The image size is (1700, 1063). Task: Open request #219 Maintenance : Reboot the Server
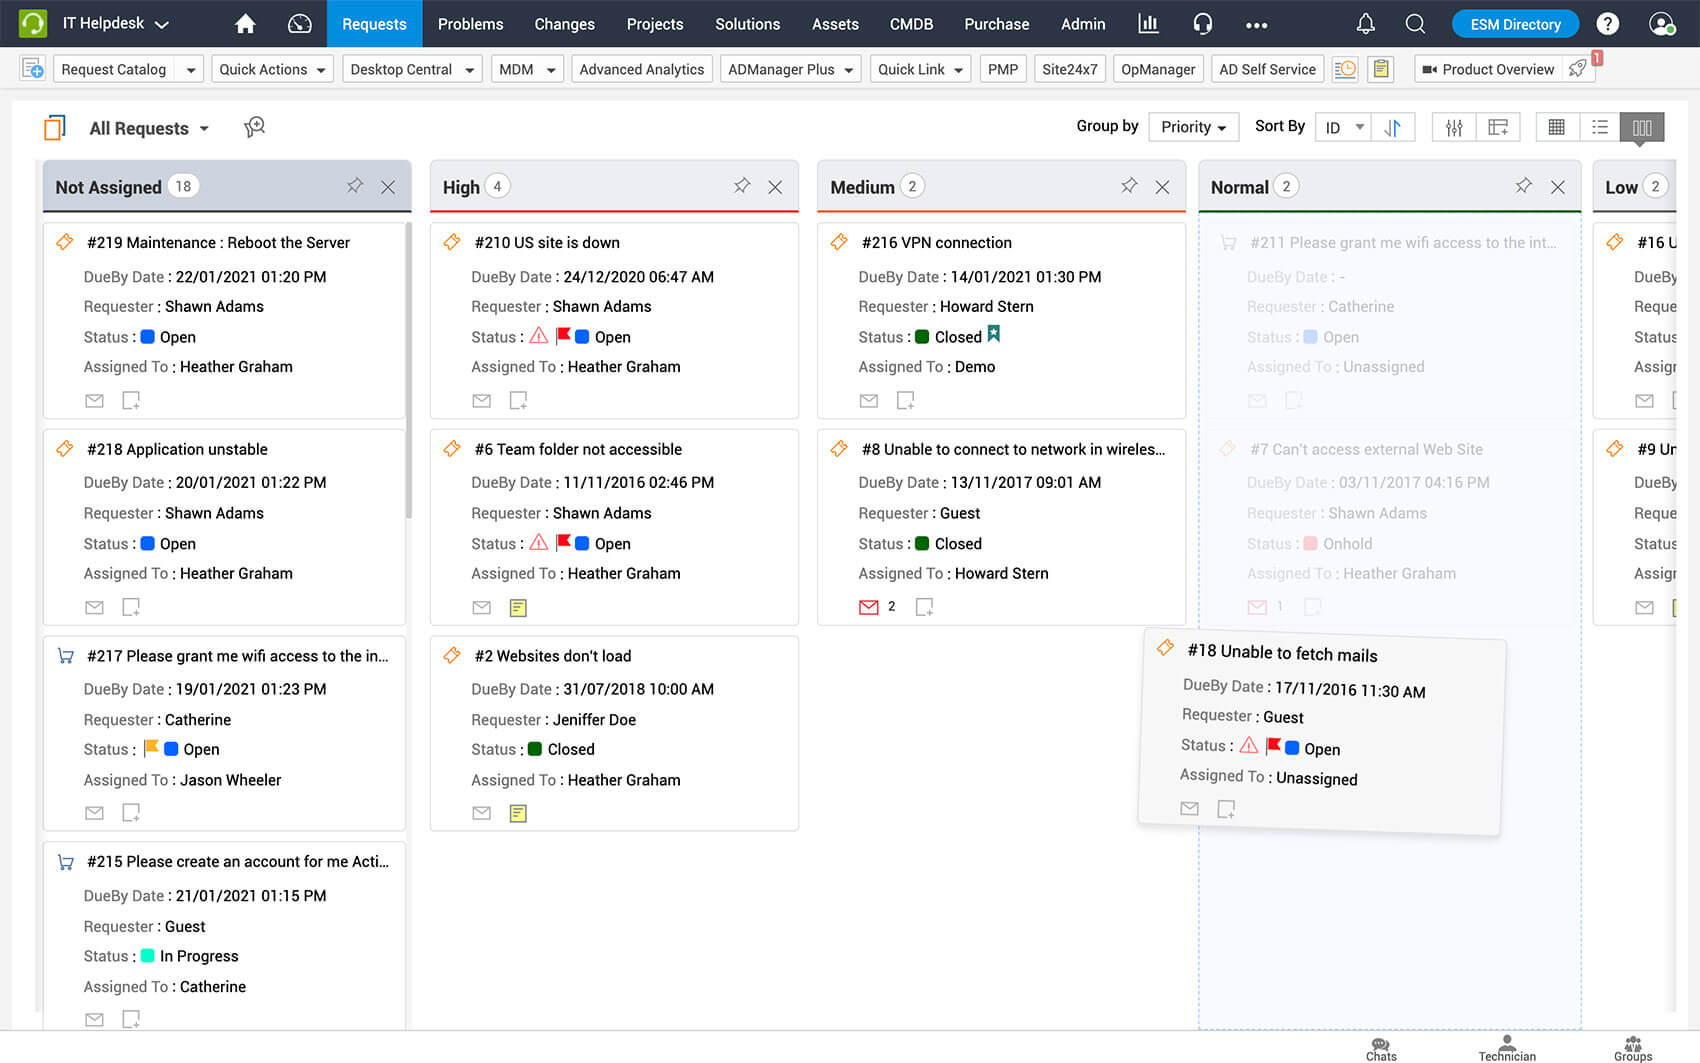coord(218,242)
